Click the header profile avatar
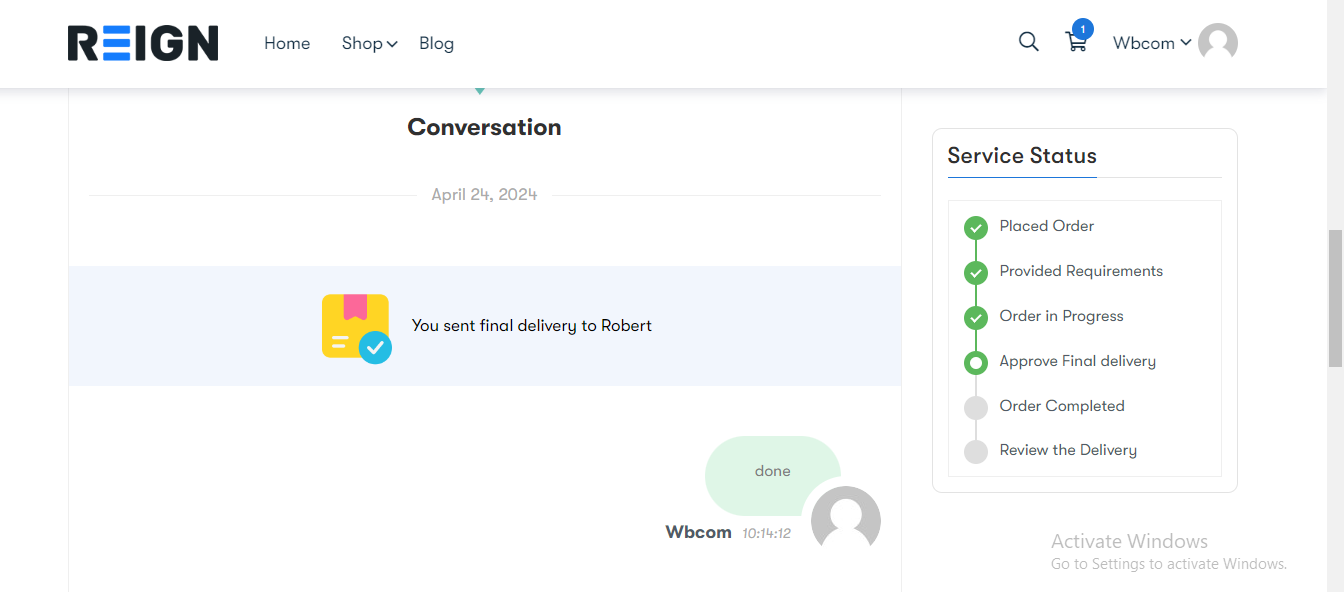The height and width of the screenshot is (592, 1344). tap(1217, 43)
